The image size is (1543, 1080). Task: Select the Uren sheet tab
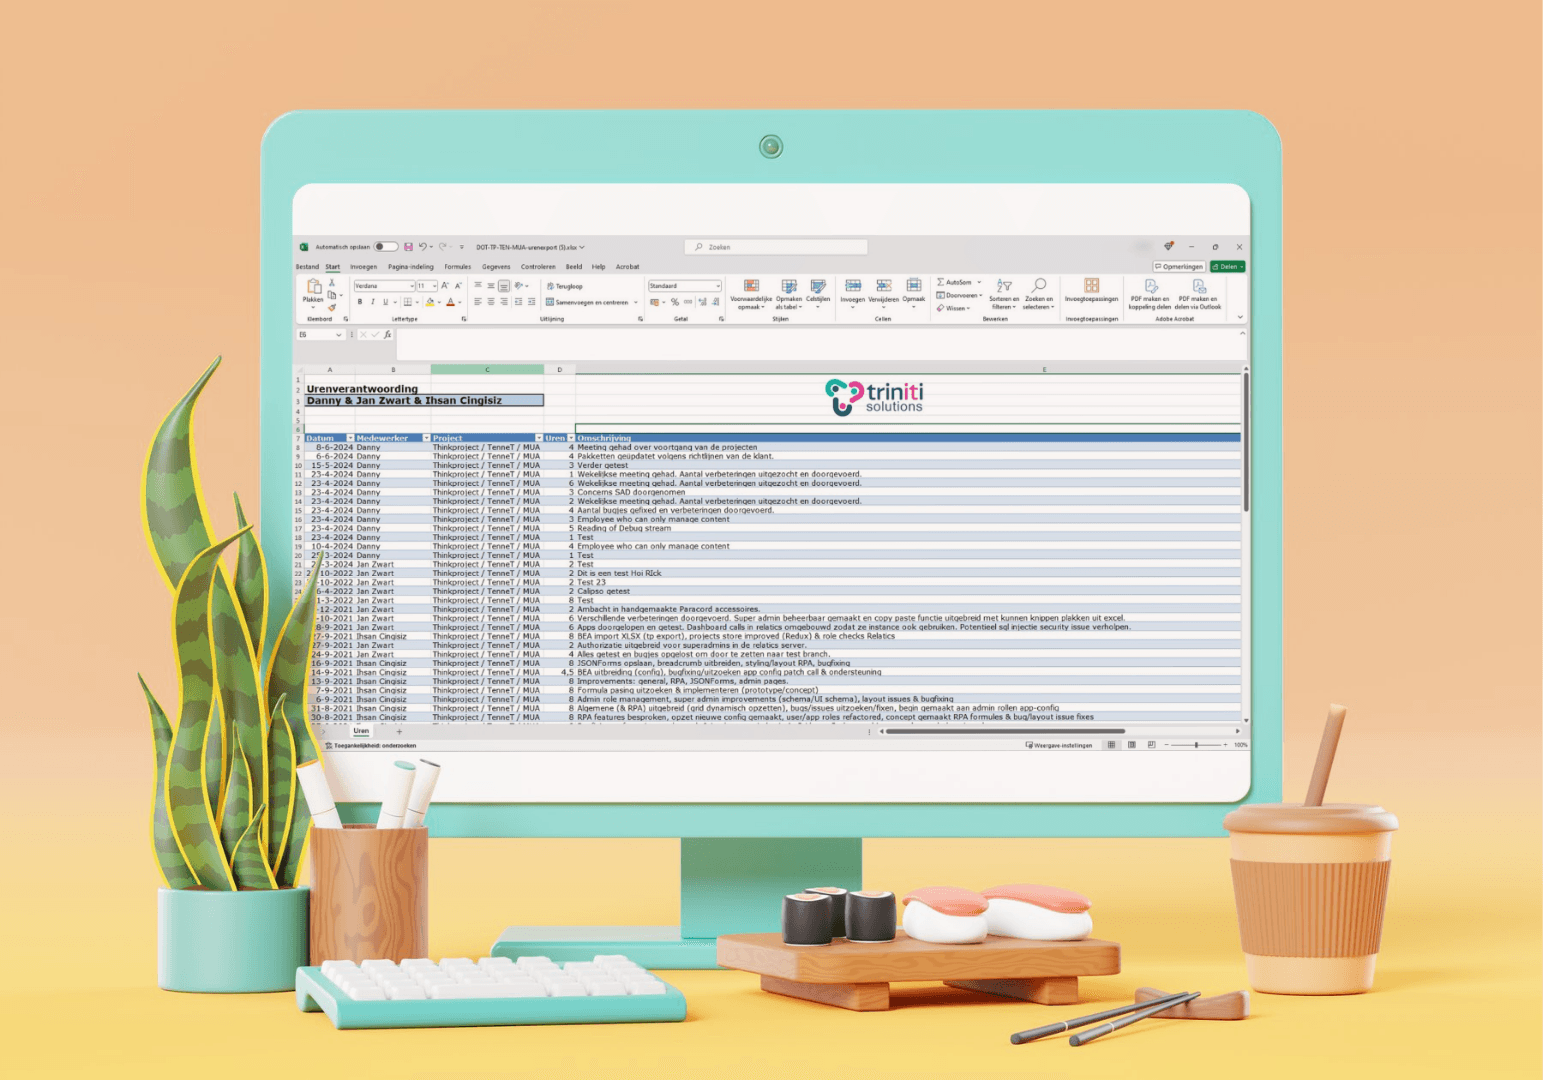pyautogui.click(x=361, y=731)
